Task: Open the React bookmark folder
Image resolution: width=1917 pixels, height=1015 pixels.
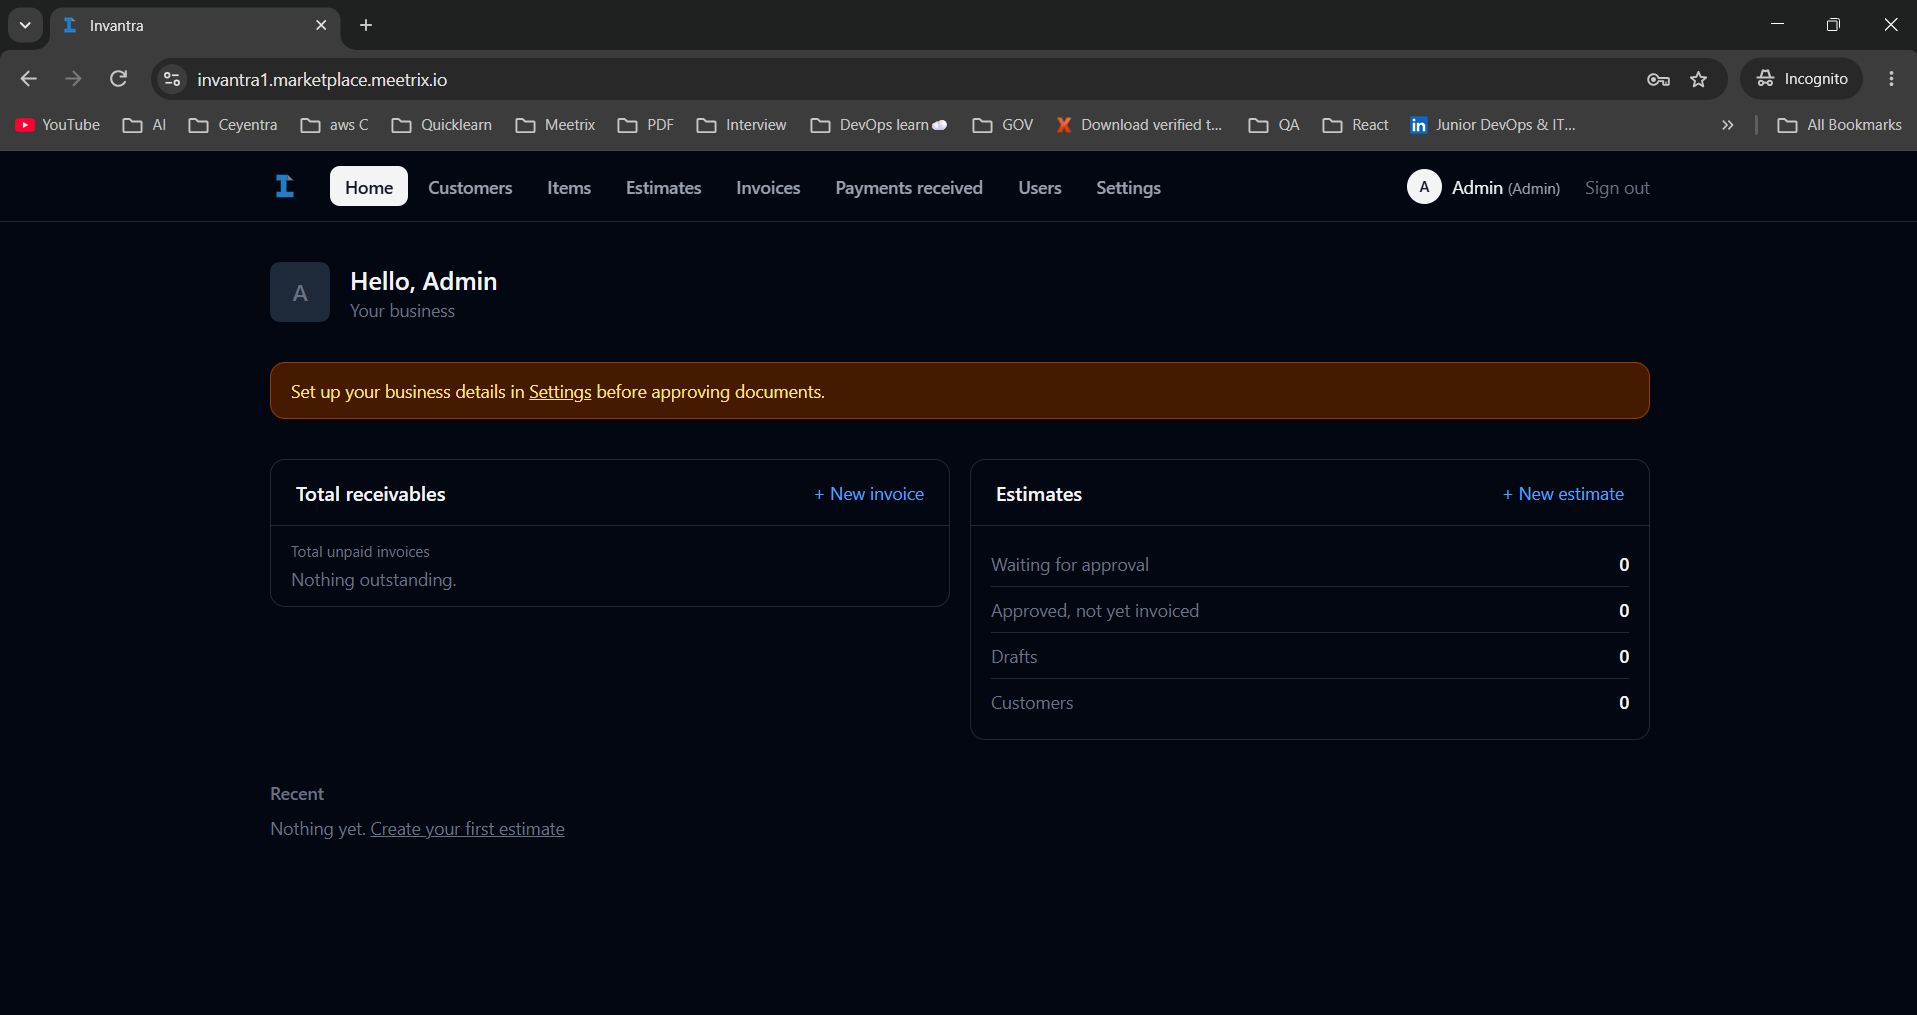Action: pos(1356,125)
